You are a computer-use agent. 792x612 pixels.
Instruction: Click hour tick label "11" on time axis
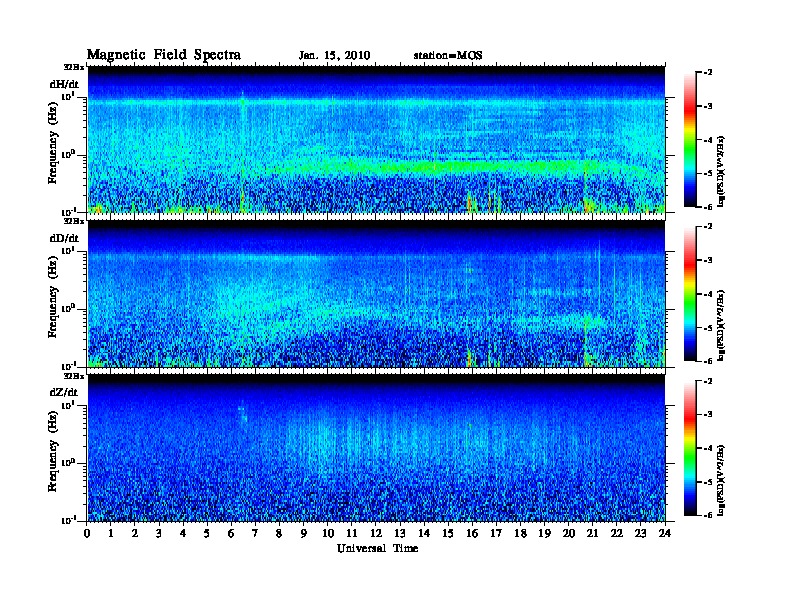click(352, 533)
